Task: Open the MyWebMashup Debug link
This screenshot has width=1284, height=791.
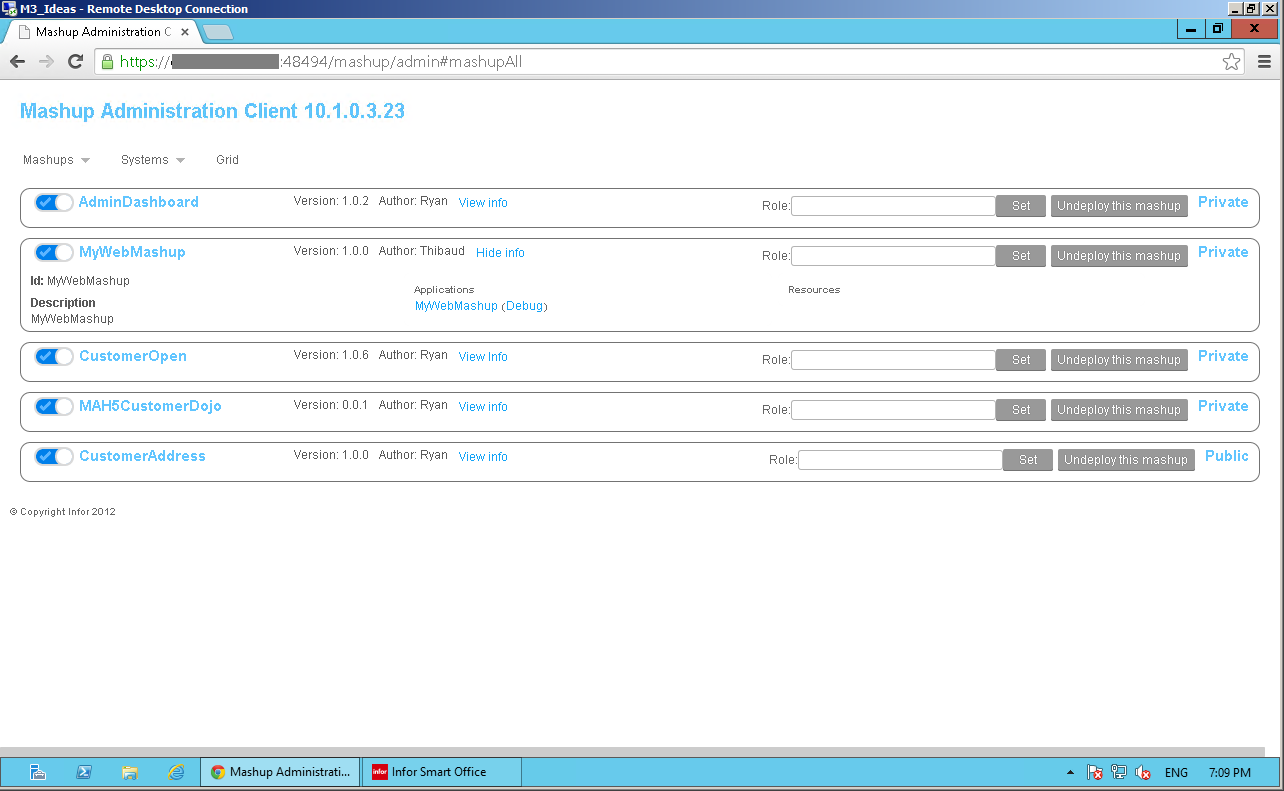Action: (524, 306)
